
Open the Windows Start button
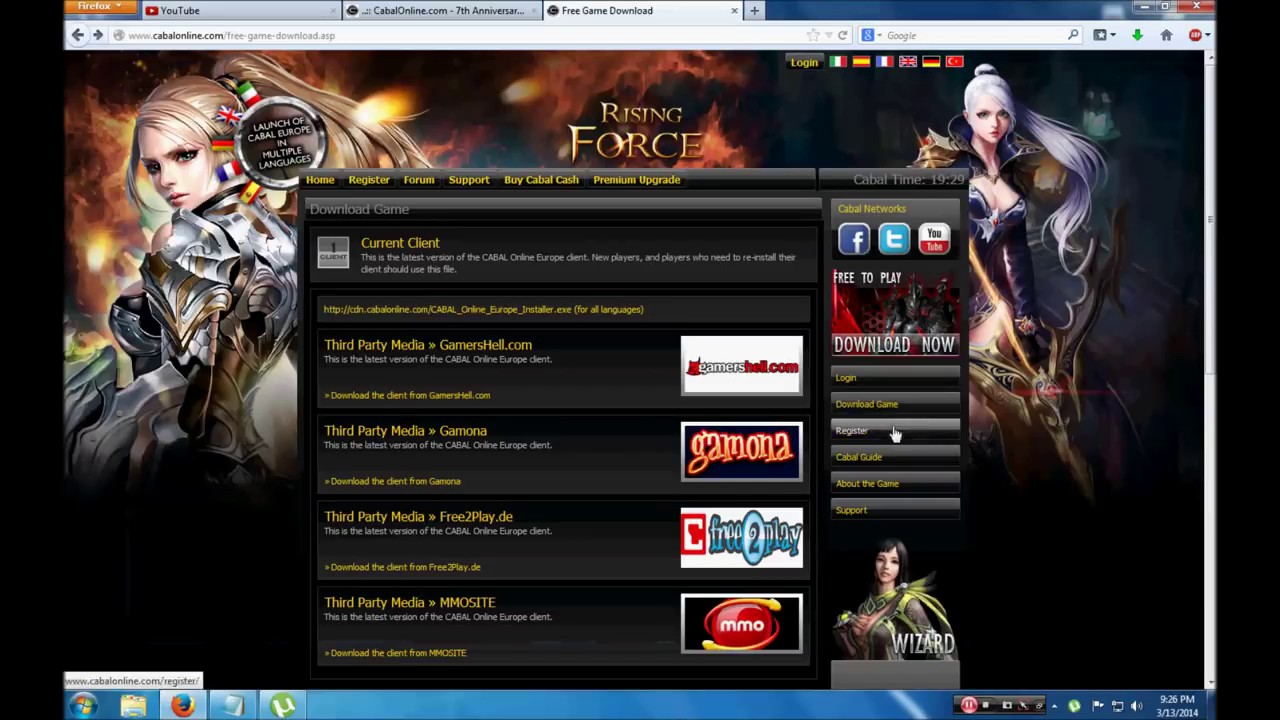(x=83, y=705)
